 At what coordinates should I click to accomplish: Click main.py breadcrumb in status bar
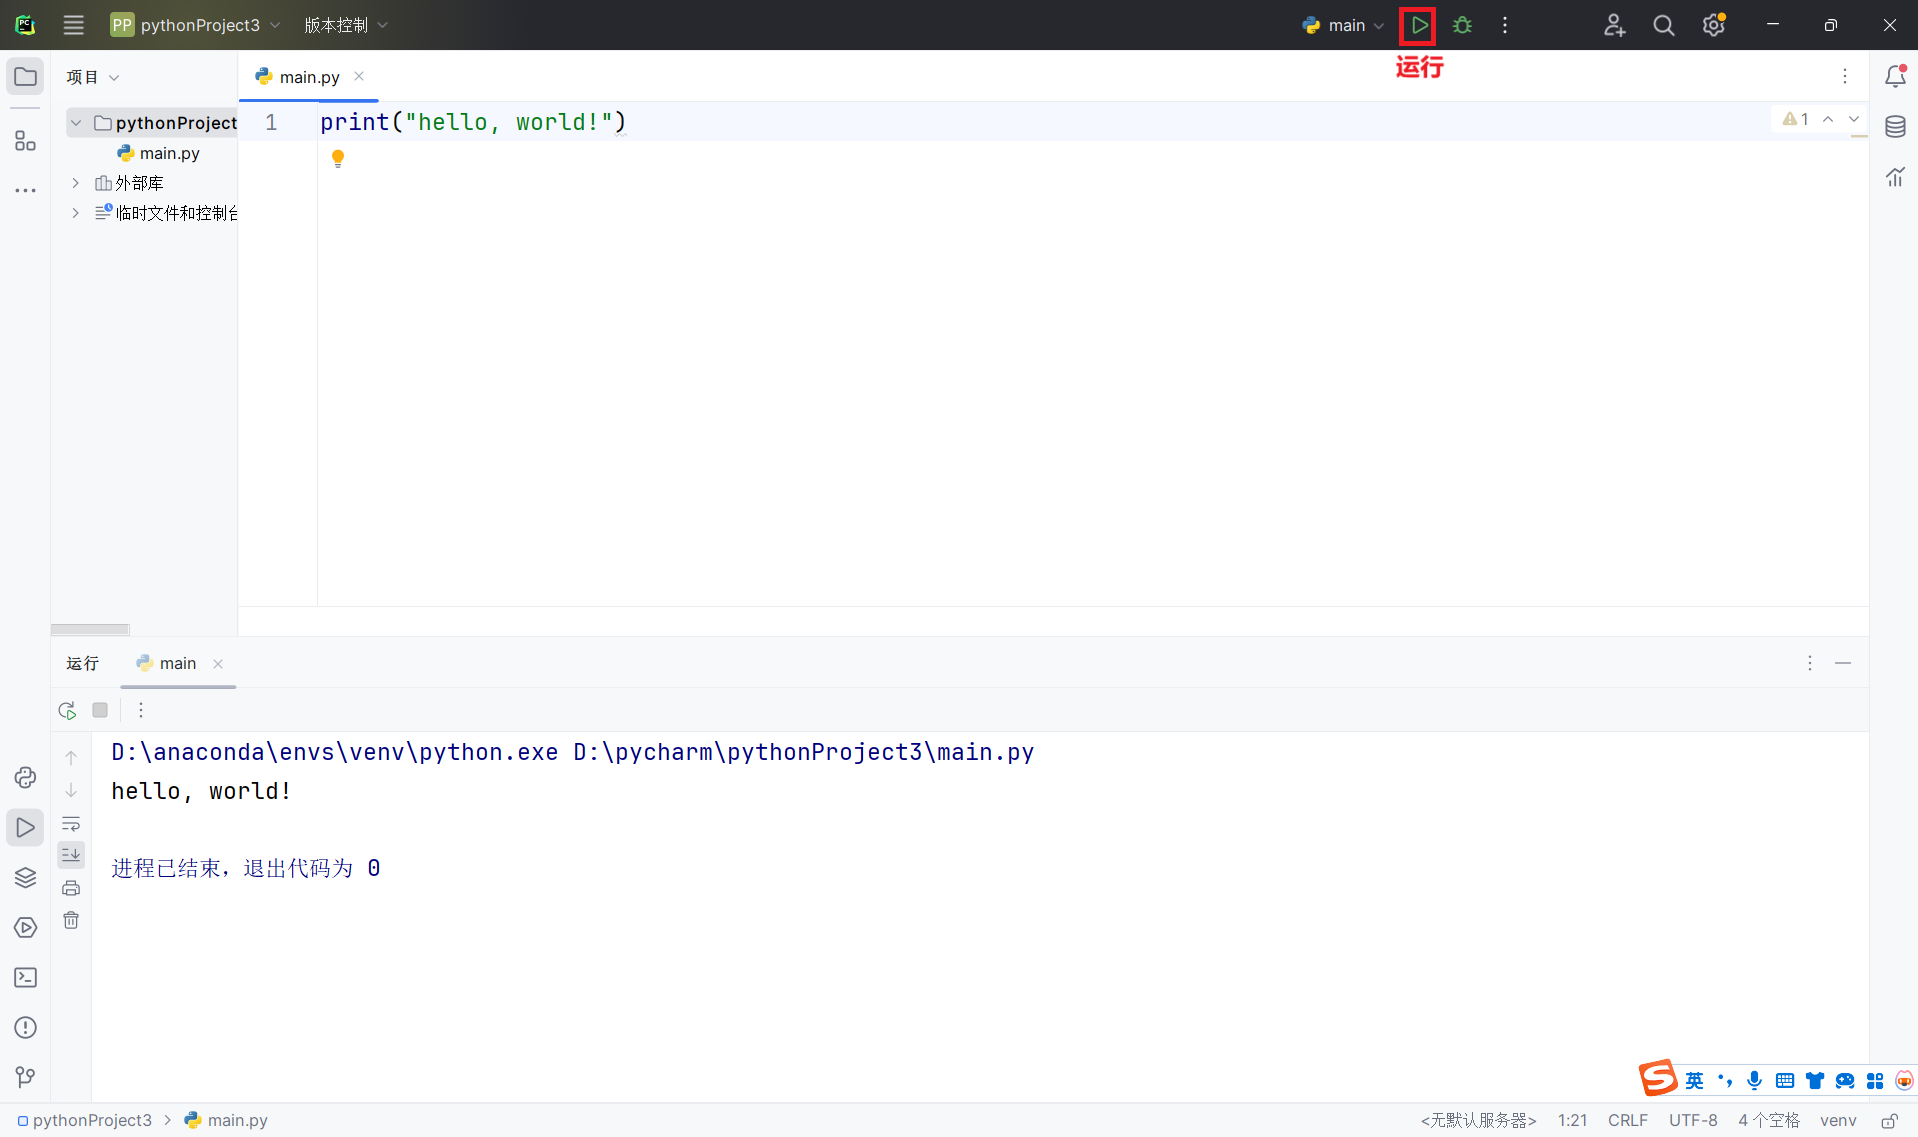[x=227, y=1120]
